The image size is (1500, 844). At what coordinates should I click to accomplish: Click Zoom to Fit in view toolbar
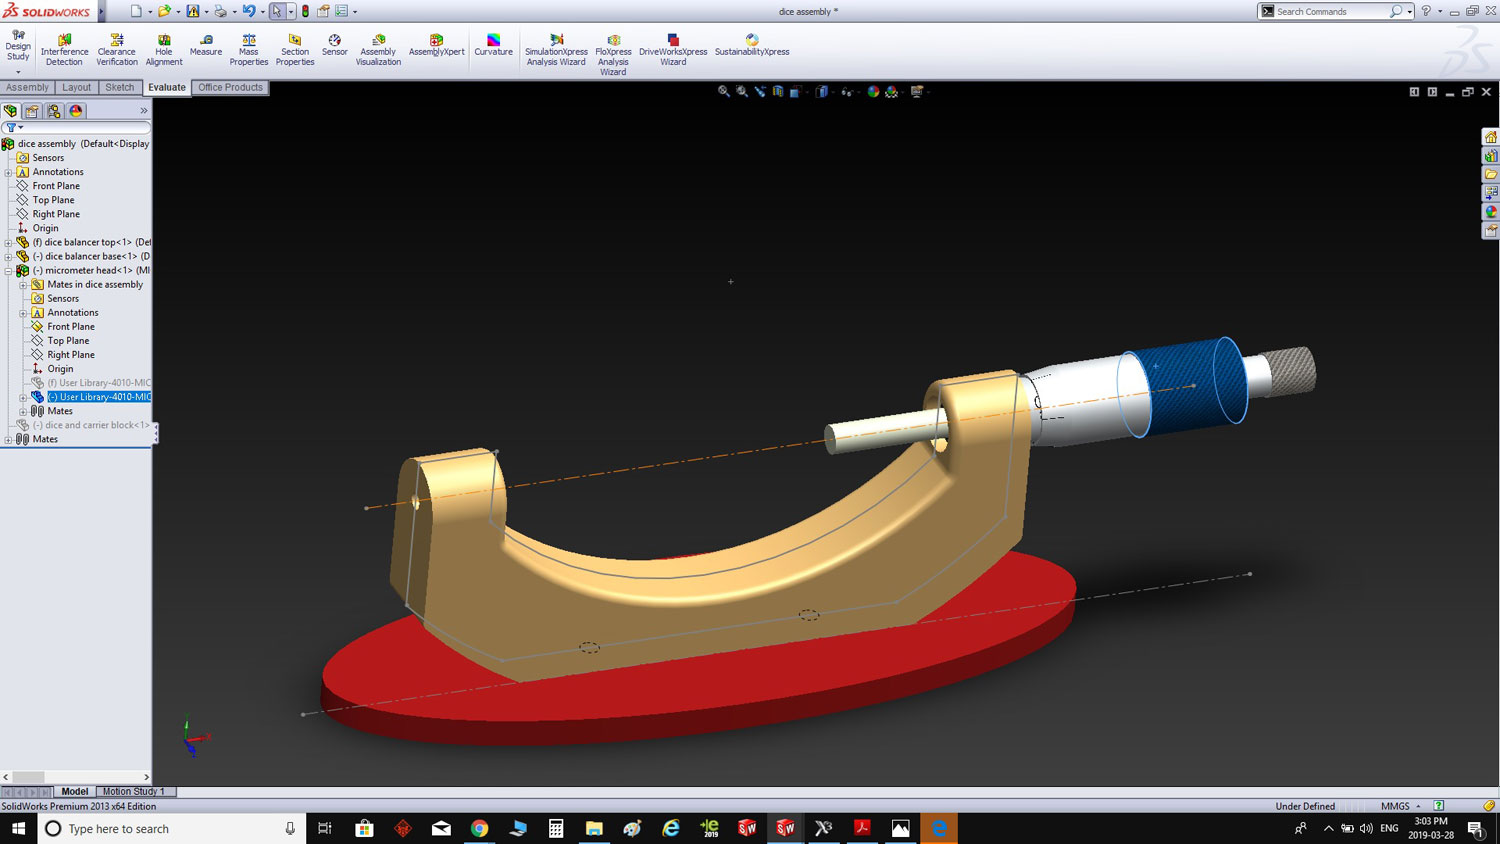click(x=723, y=91)
